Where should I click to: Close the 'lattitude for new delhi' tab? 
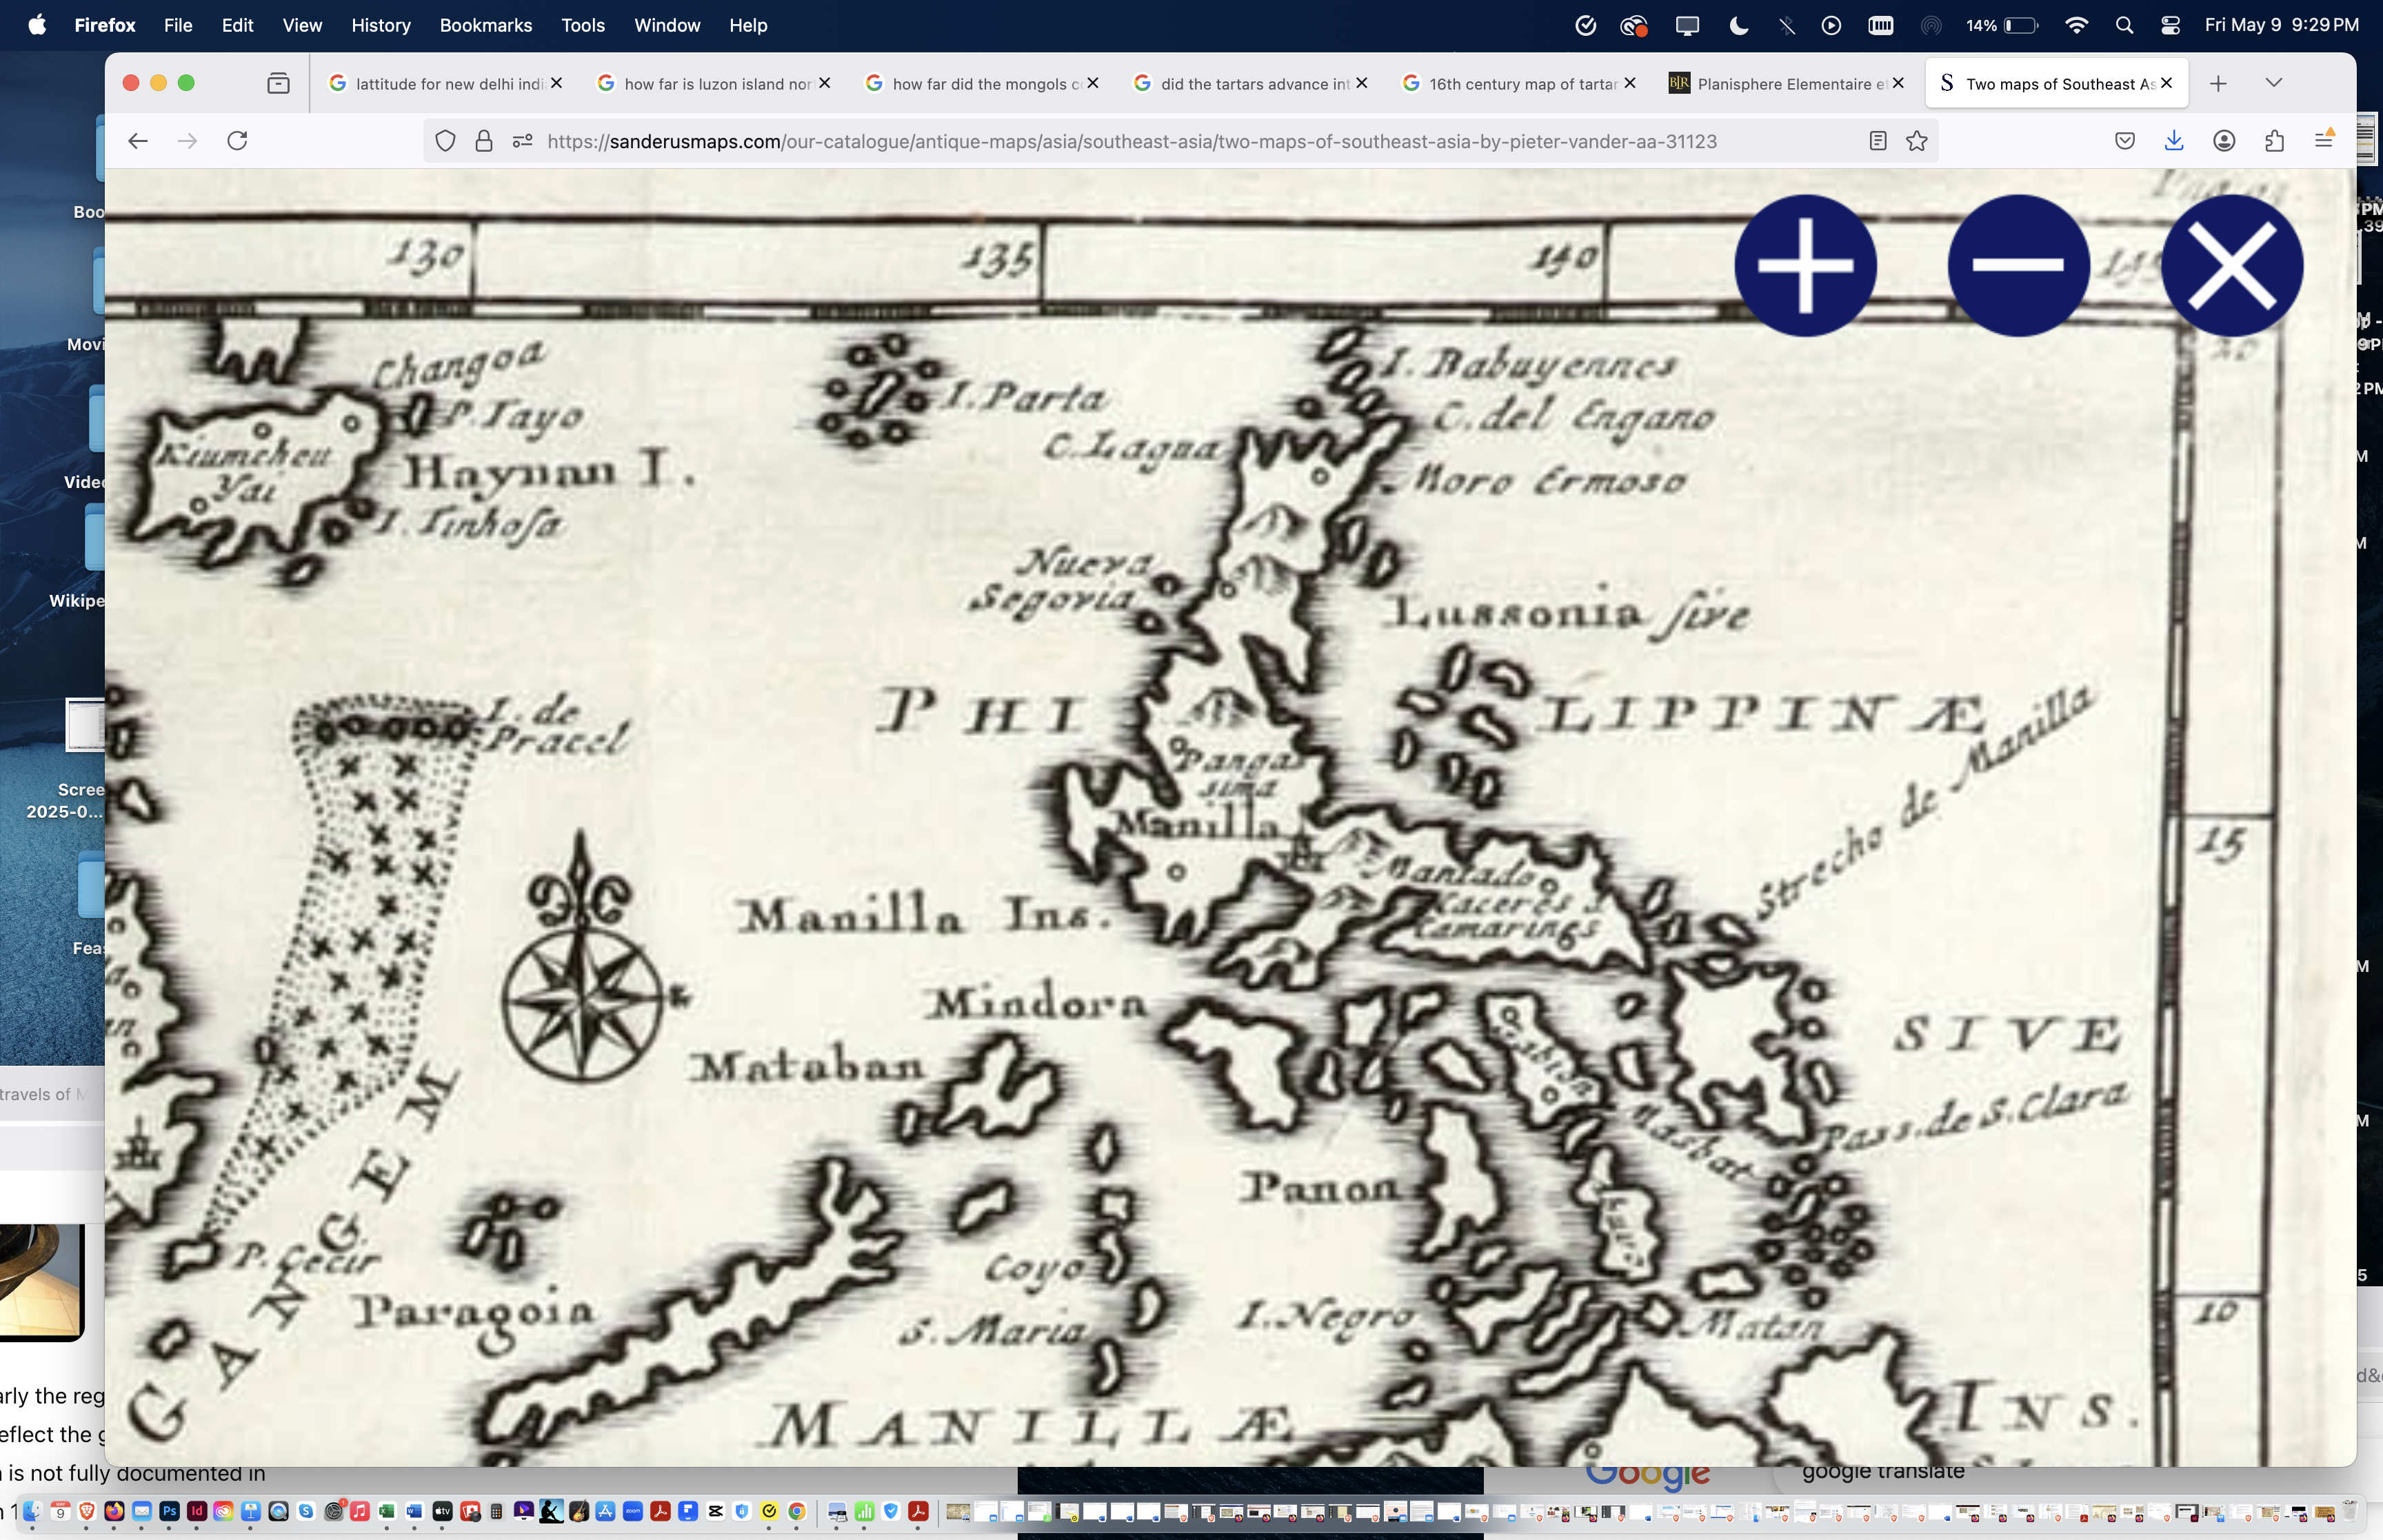[556, 83]
